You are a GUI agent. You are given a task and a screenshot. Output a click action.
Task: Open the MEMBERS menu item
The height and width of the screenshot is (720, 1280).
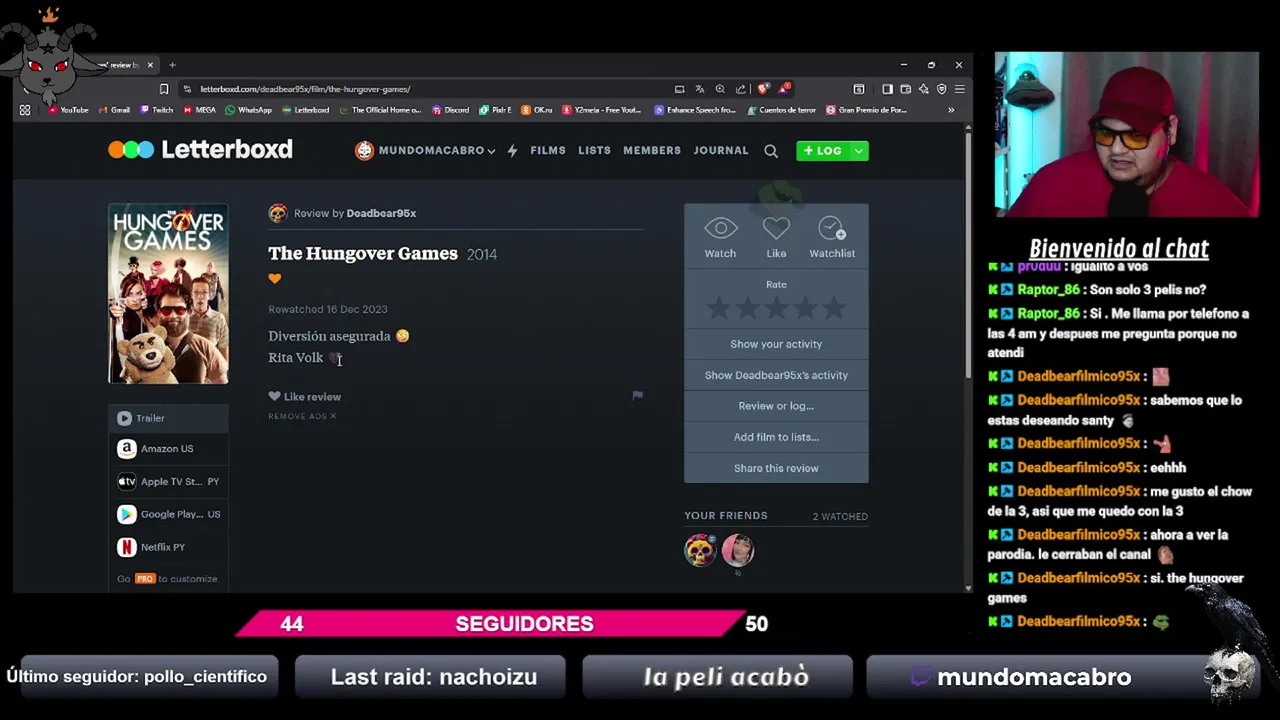click(x=652, y=150)
